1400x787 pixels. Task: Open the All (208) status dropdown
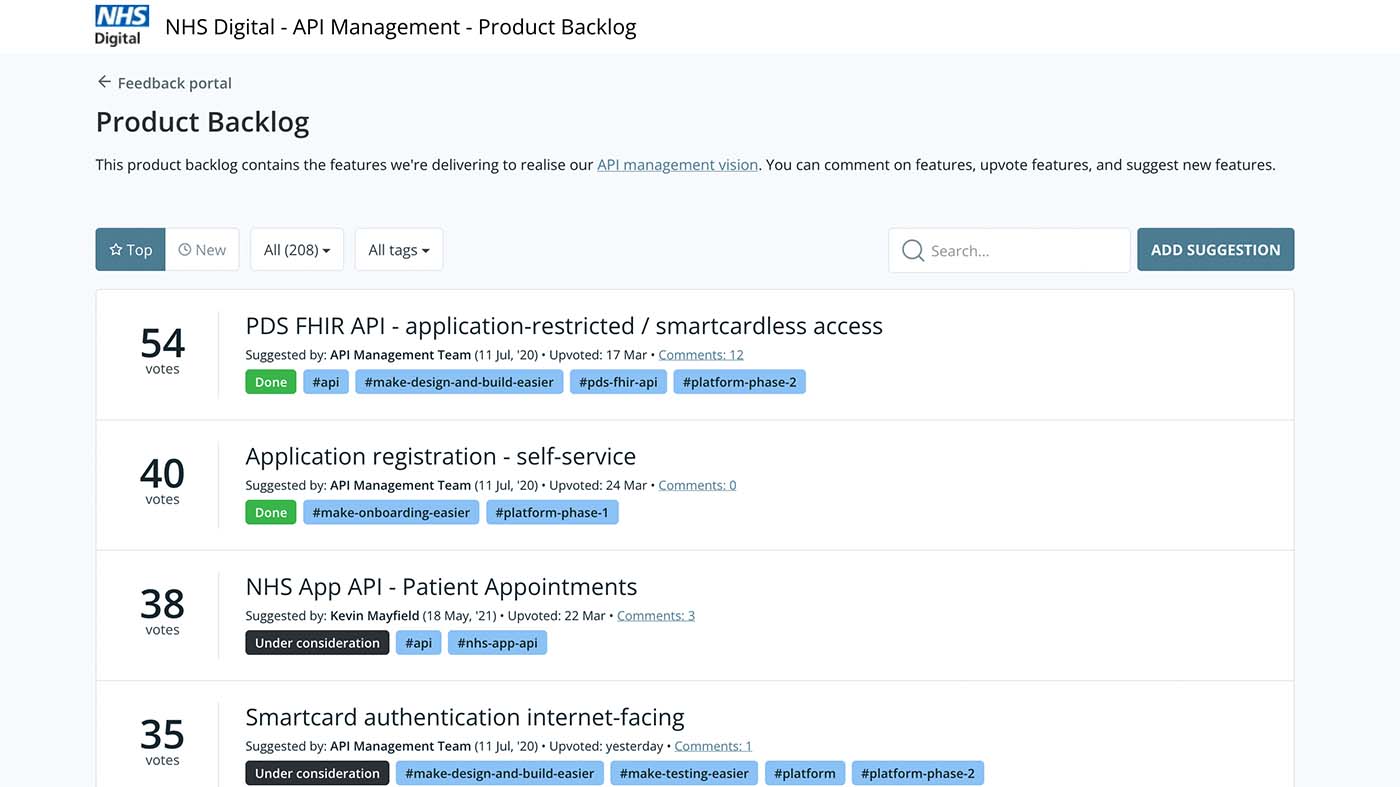click(297, 249)
